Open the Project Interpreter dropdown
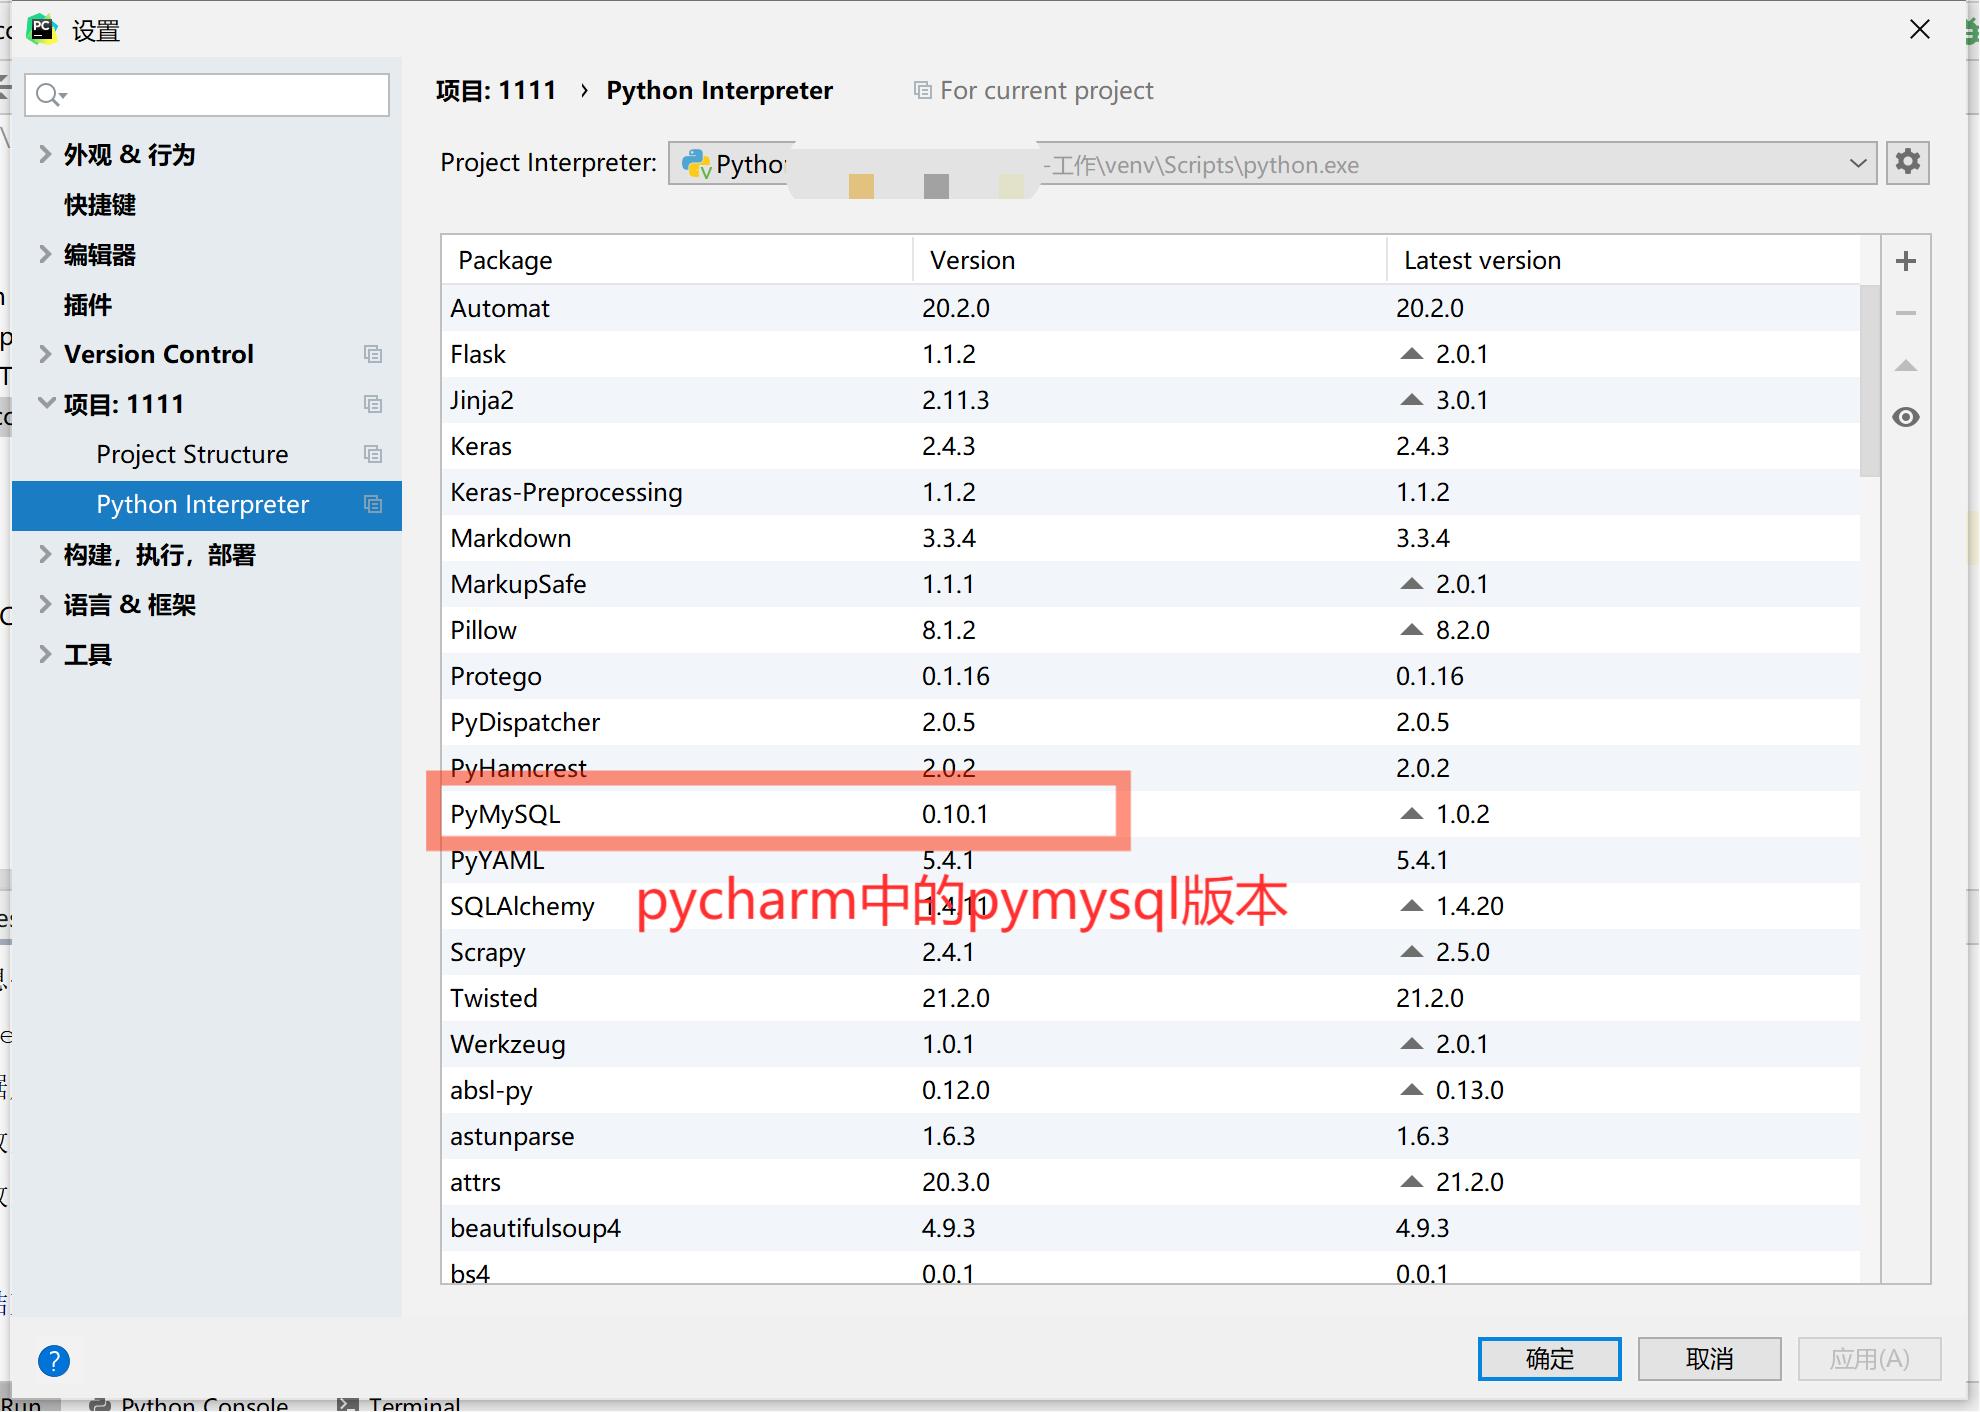1980x1412 pixels. pyautogui.click(x=1858, y=163)
